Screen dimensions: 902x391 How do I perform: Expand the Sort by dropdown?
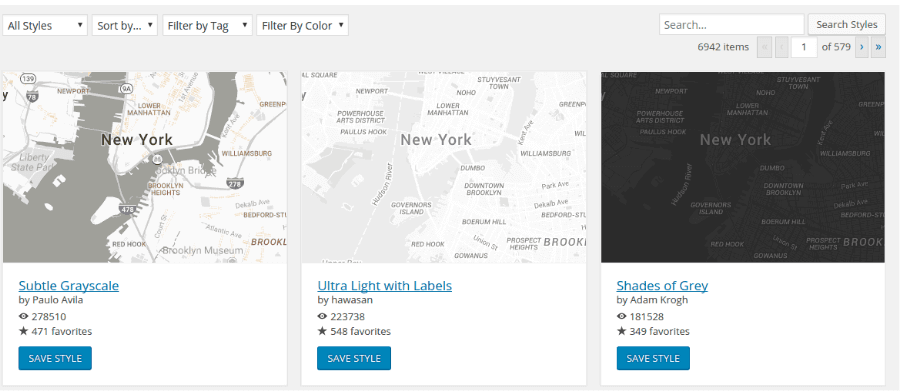point(125,25)
